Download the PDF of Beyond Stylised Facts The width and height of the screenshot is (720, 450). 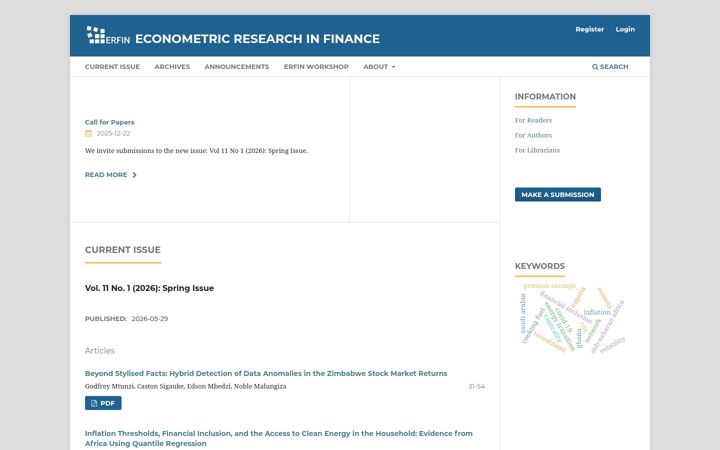point(103,403)
